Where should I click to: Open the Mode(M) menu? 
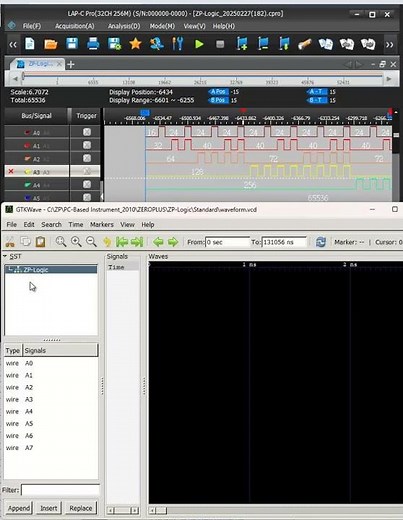coord(162,26)
